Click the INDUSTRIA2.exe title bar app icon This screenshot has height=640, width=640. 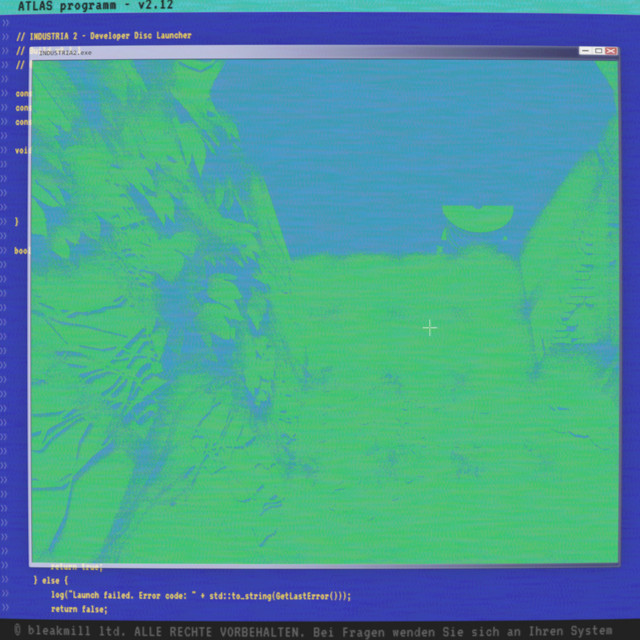[x=36, y=51]
